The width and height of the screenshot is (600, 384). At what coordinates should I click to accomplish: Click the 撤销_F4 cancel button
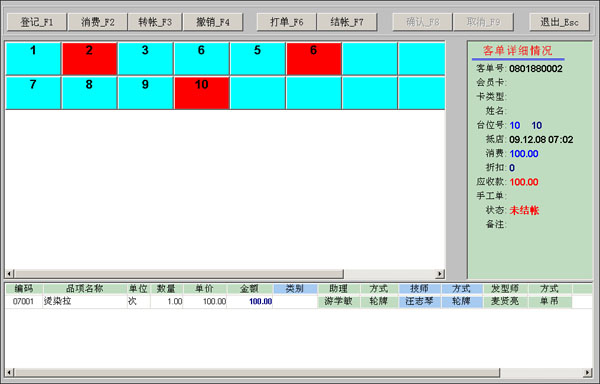(213, 22)
